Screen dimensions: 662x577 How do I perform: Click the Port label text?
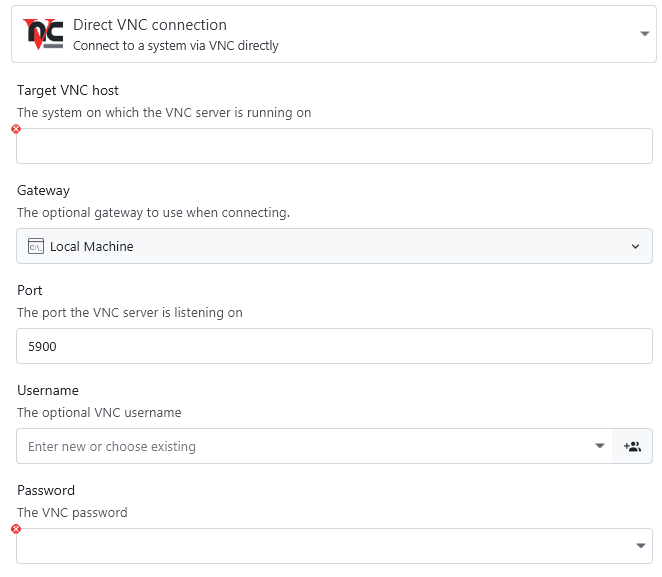click(31, 291)
